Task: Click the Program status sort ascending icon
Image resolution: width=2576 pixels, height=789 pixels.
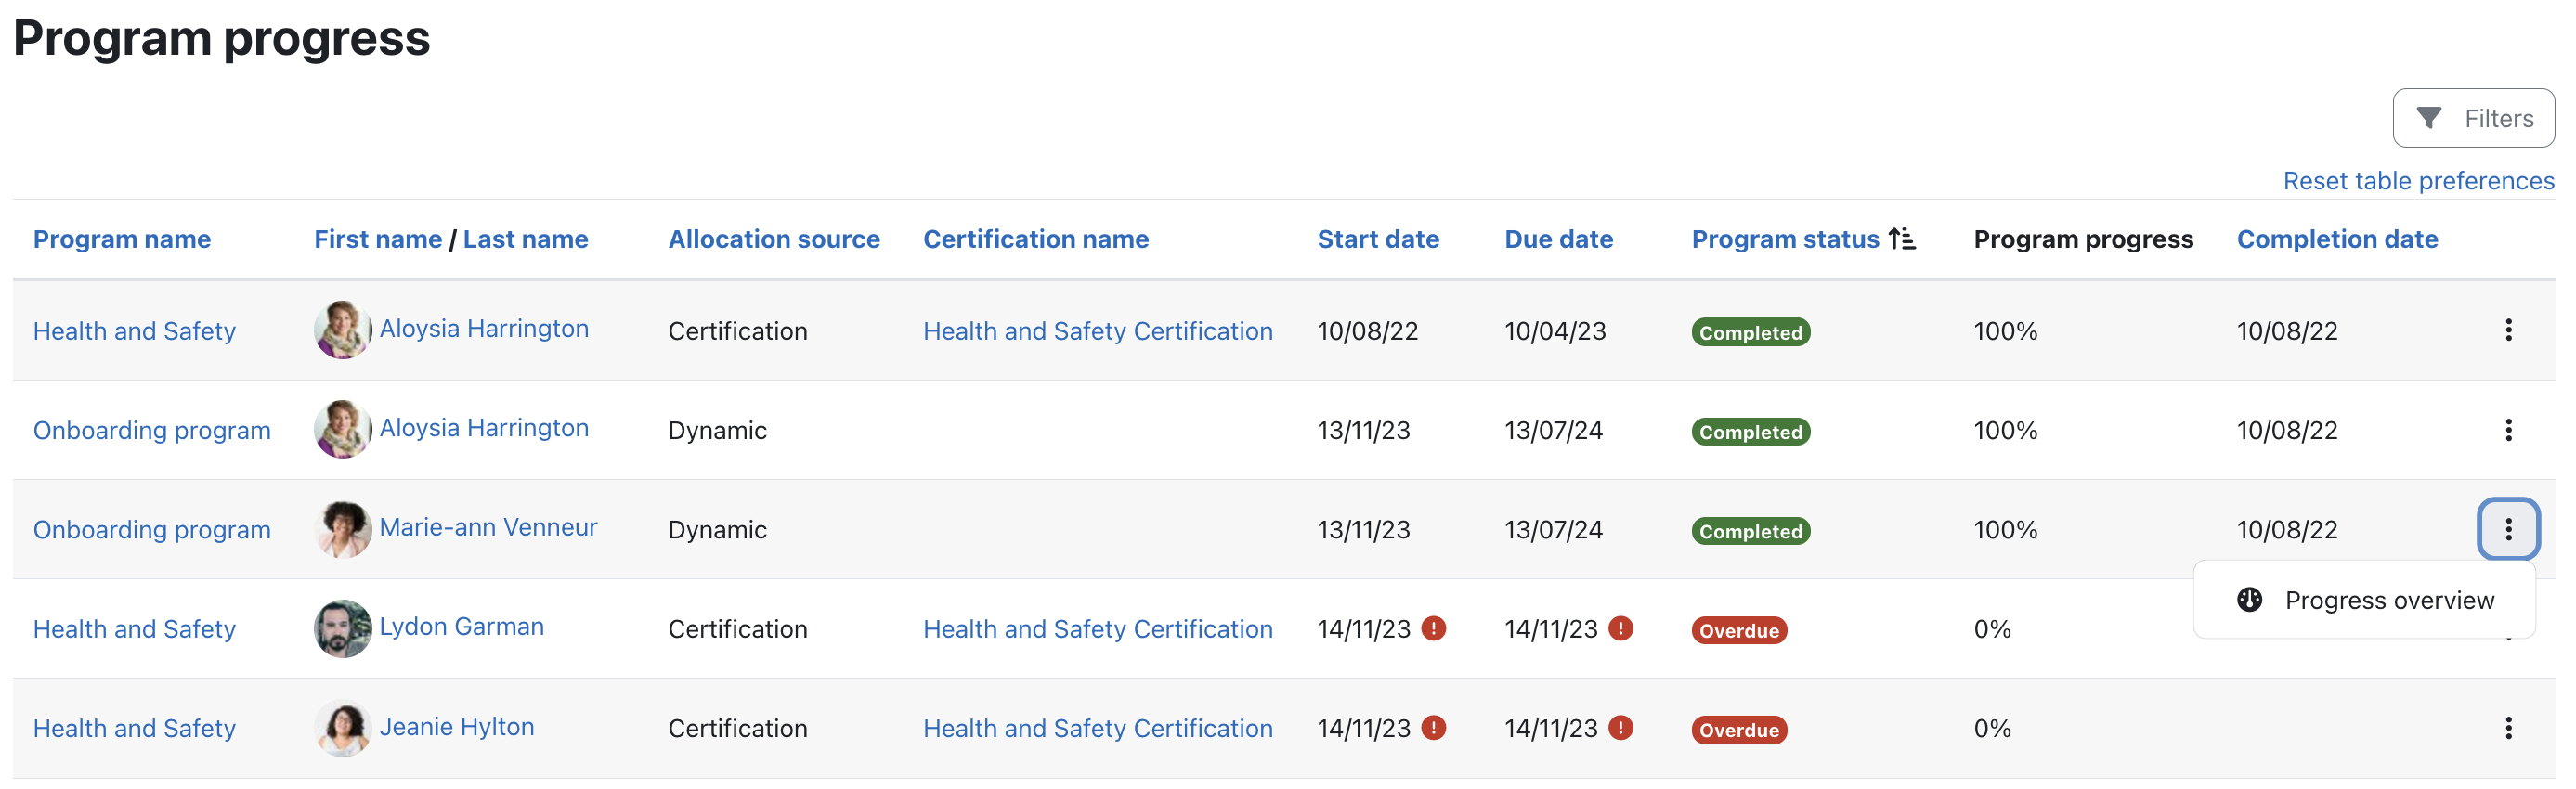Action: tap(1901, 239)
